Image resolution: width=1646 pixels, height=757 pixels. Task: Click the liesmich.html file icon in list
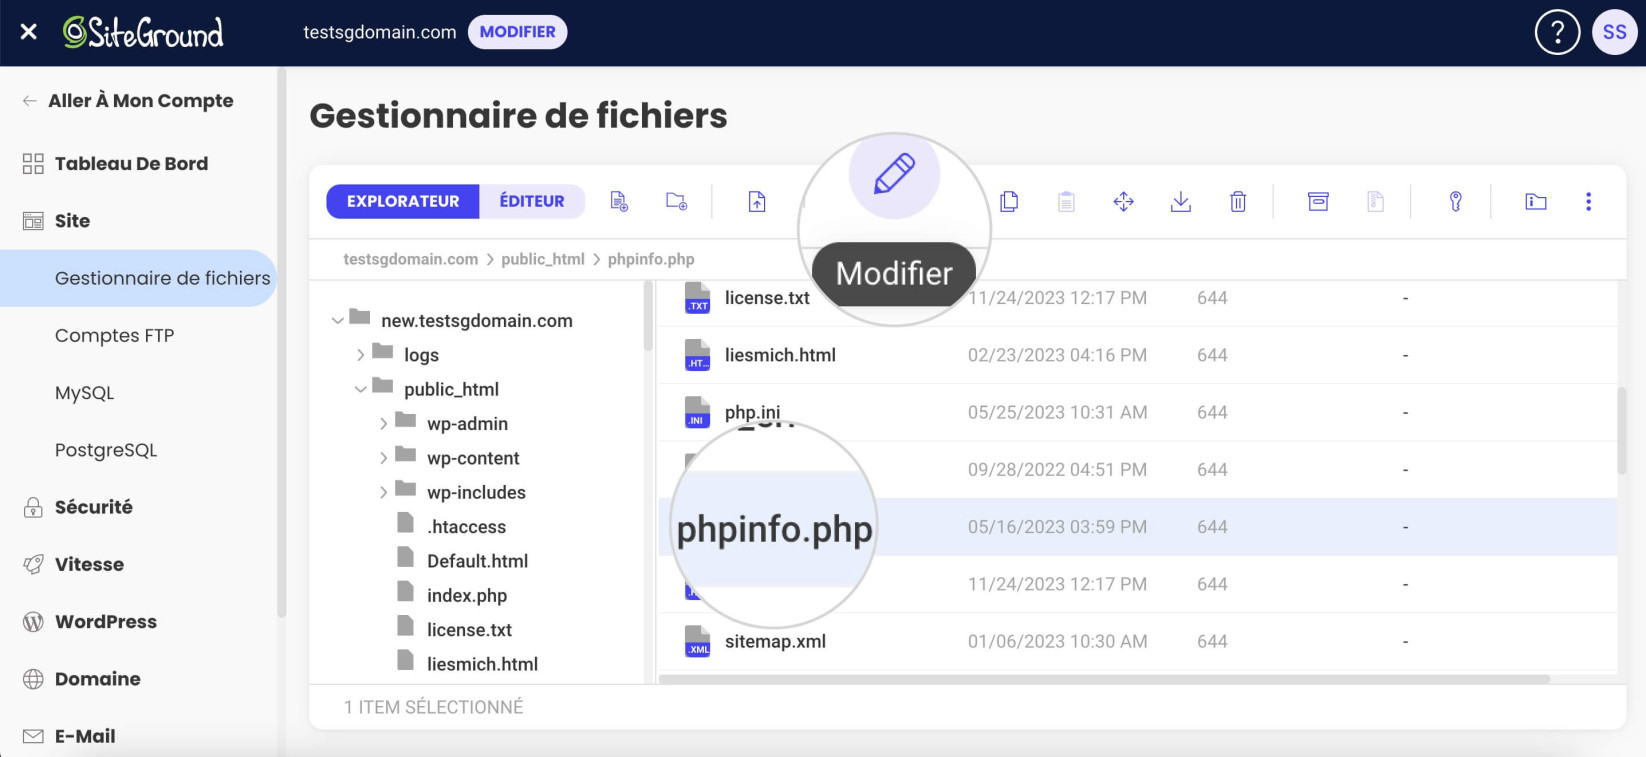(x=697, y=355)
